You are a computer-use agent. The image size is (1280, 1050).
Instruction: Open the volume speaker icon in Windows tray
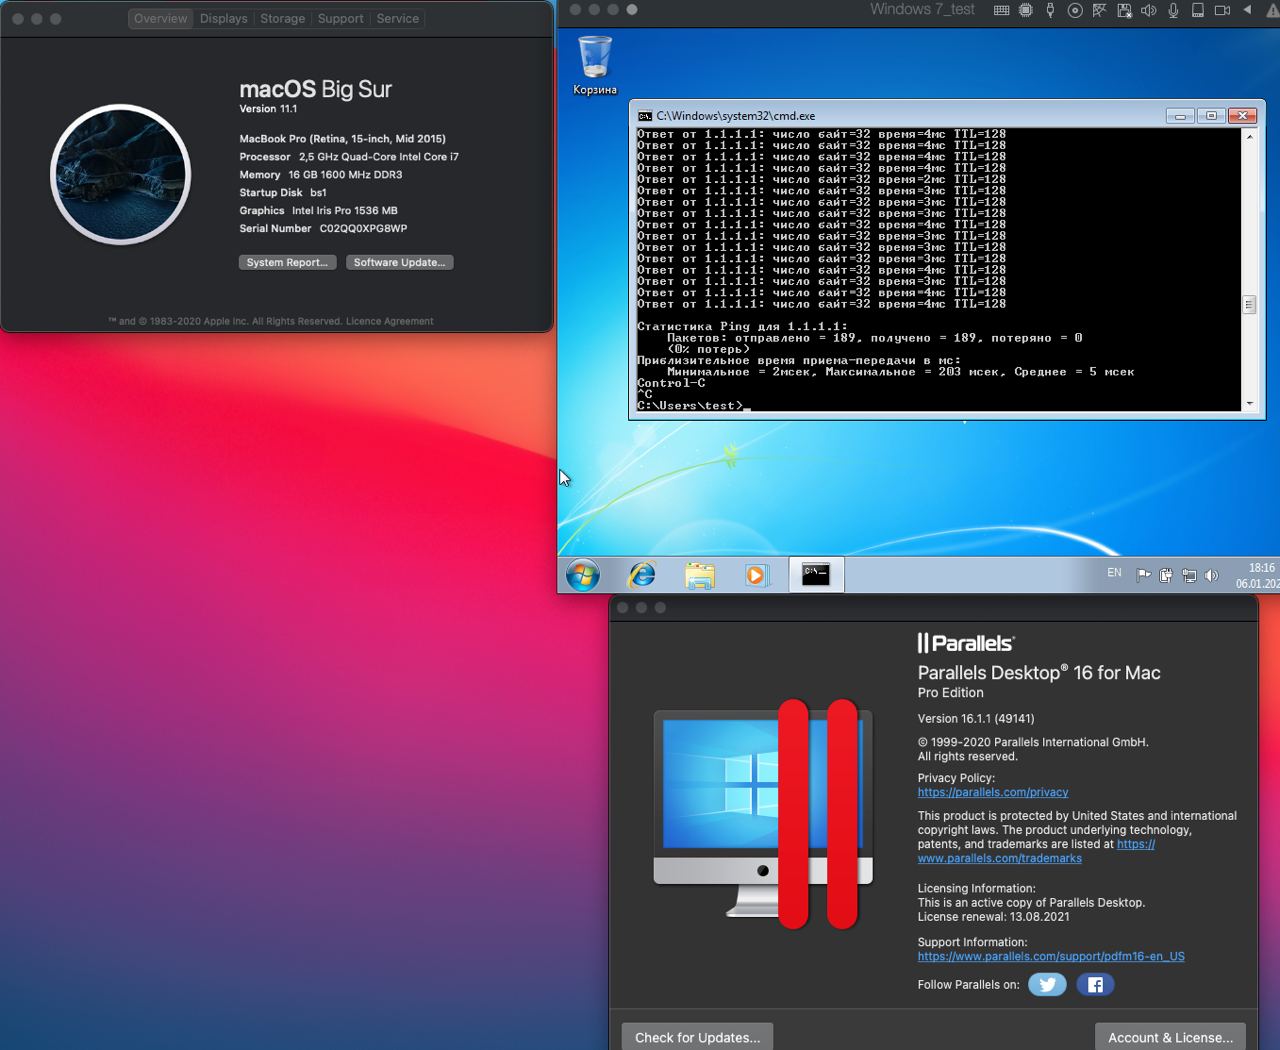pyautogui.click(x=1212, y=575)
